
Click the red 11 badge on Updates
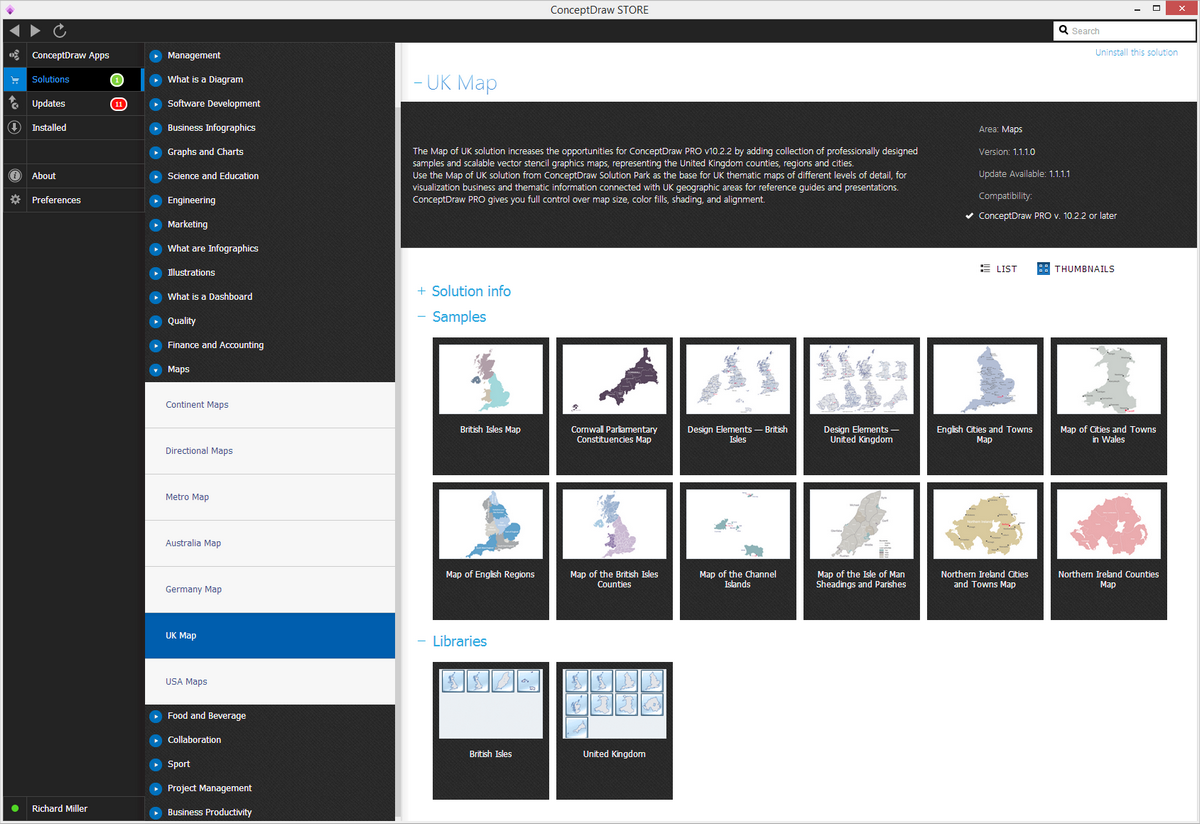point(119,104)
